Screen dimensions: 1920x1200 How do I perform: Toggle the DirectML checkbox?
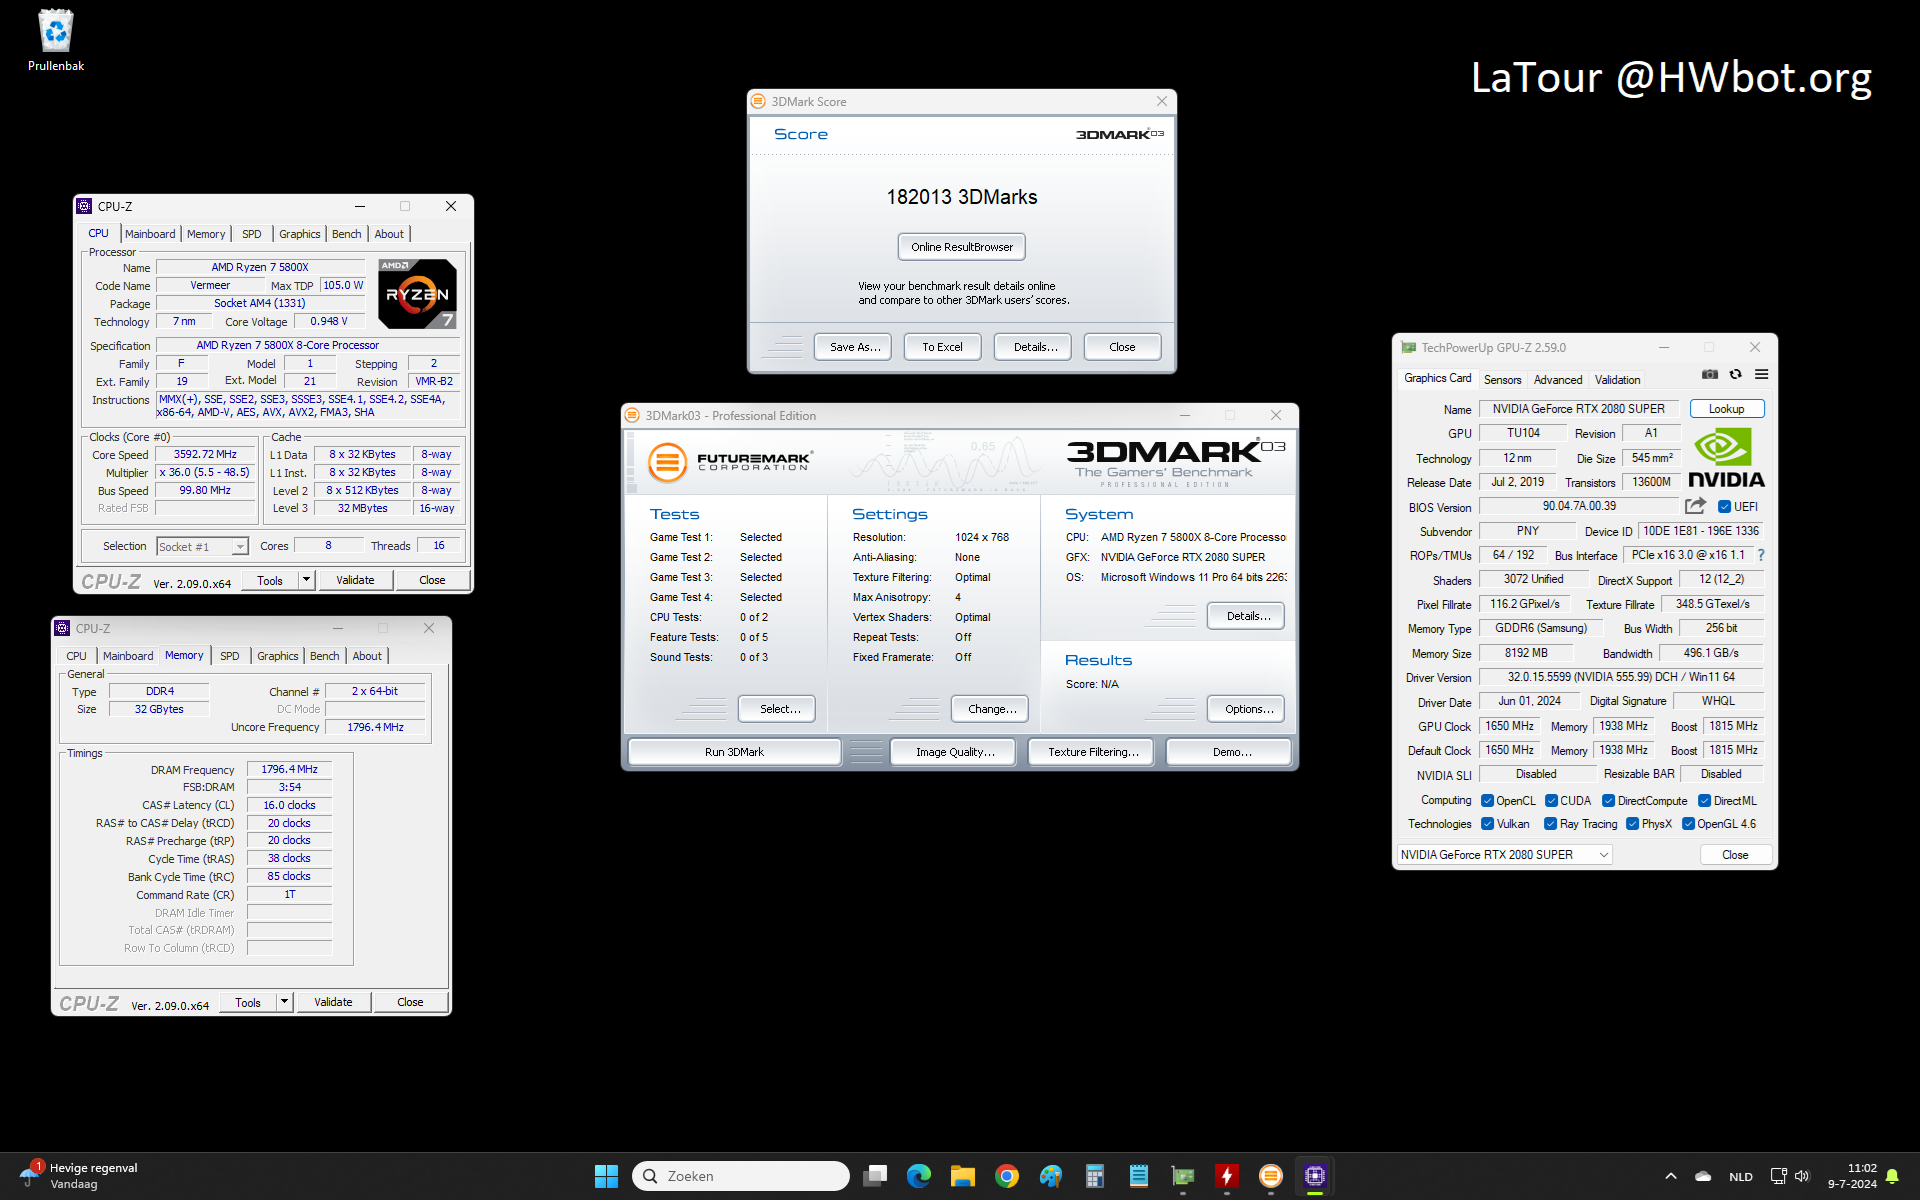(1704, 801)
